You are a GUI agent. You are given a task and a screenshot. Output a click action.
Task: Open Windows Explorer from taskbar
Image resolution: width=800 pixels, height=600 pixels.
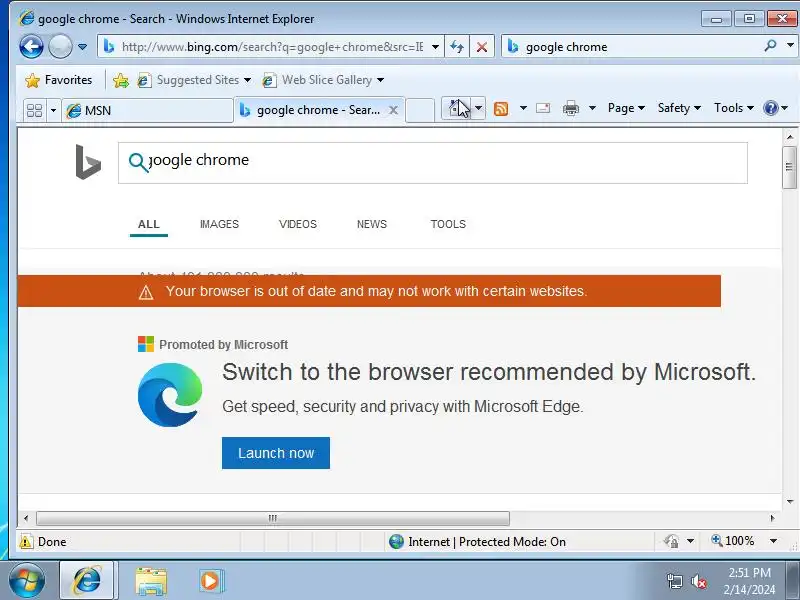[x=151, y=581]
